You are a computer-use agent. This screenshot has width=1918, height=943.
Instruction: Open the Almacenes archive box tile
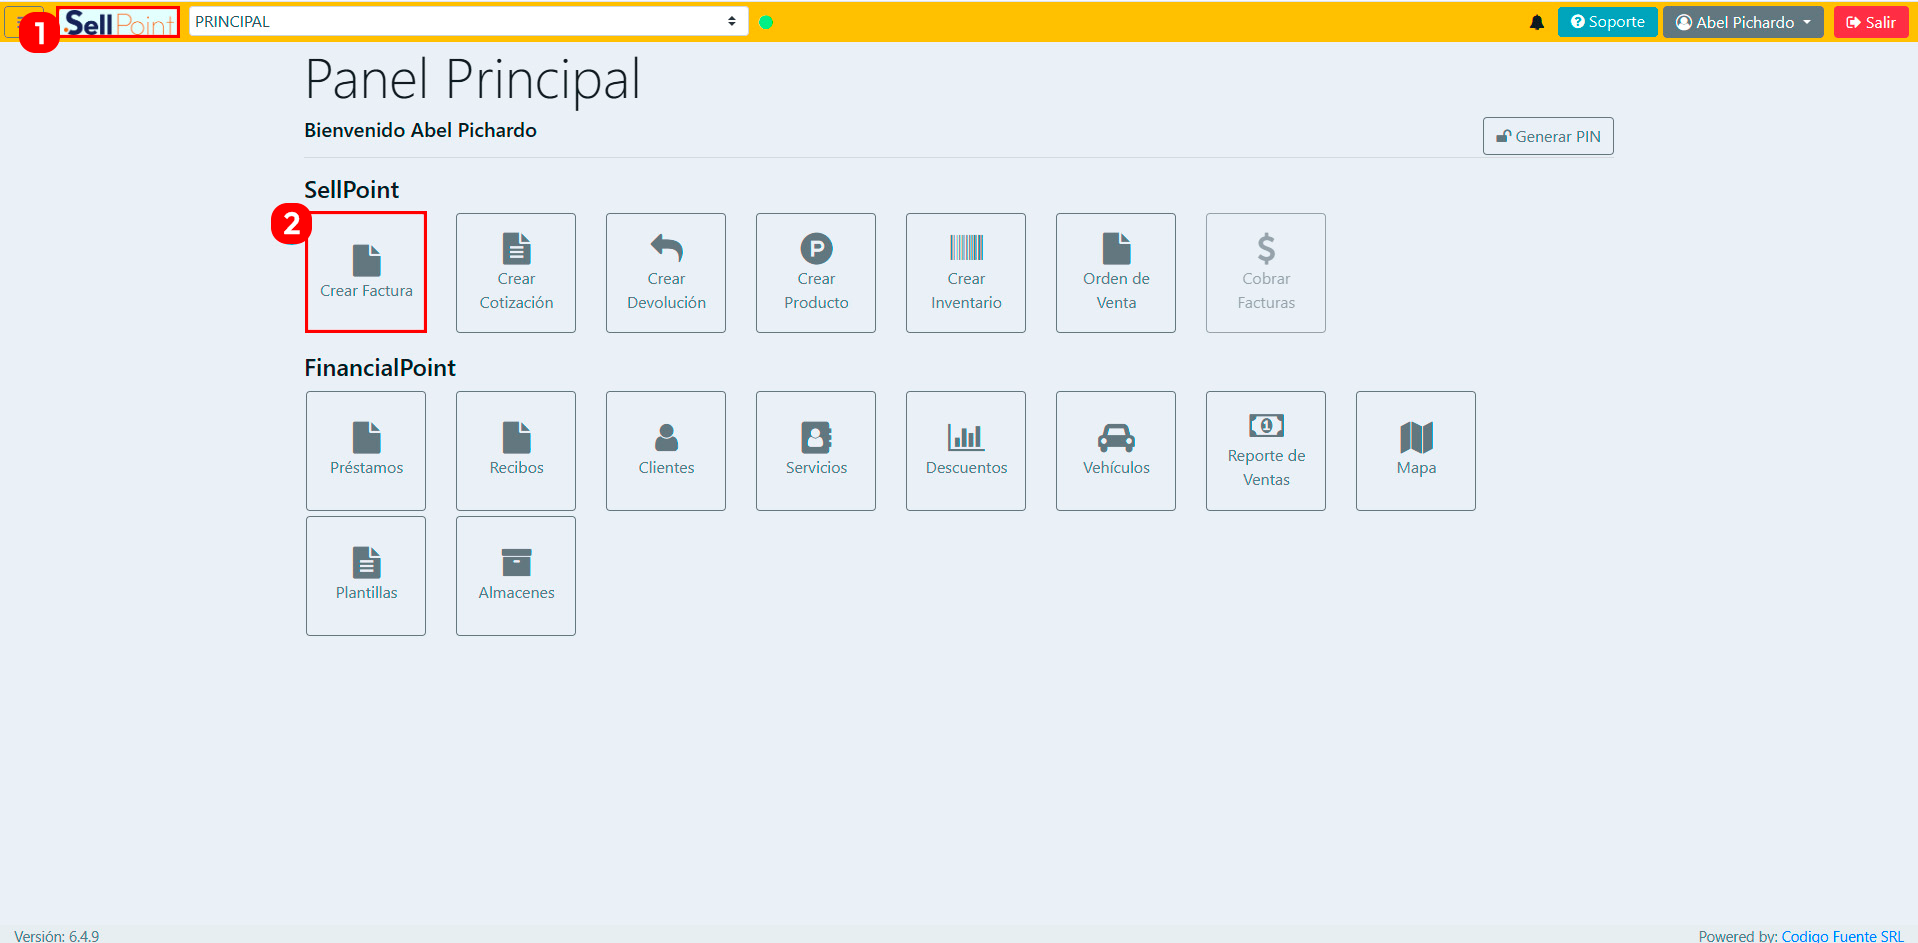(516, 576)
